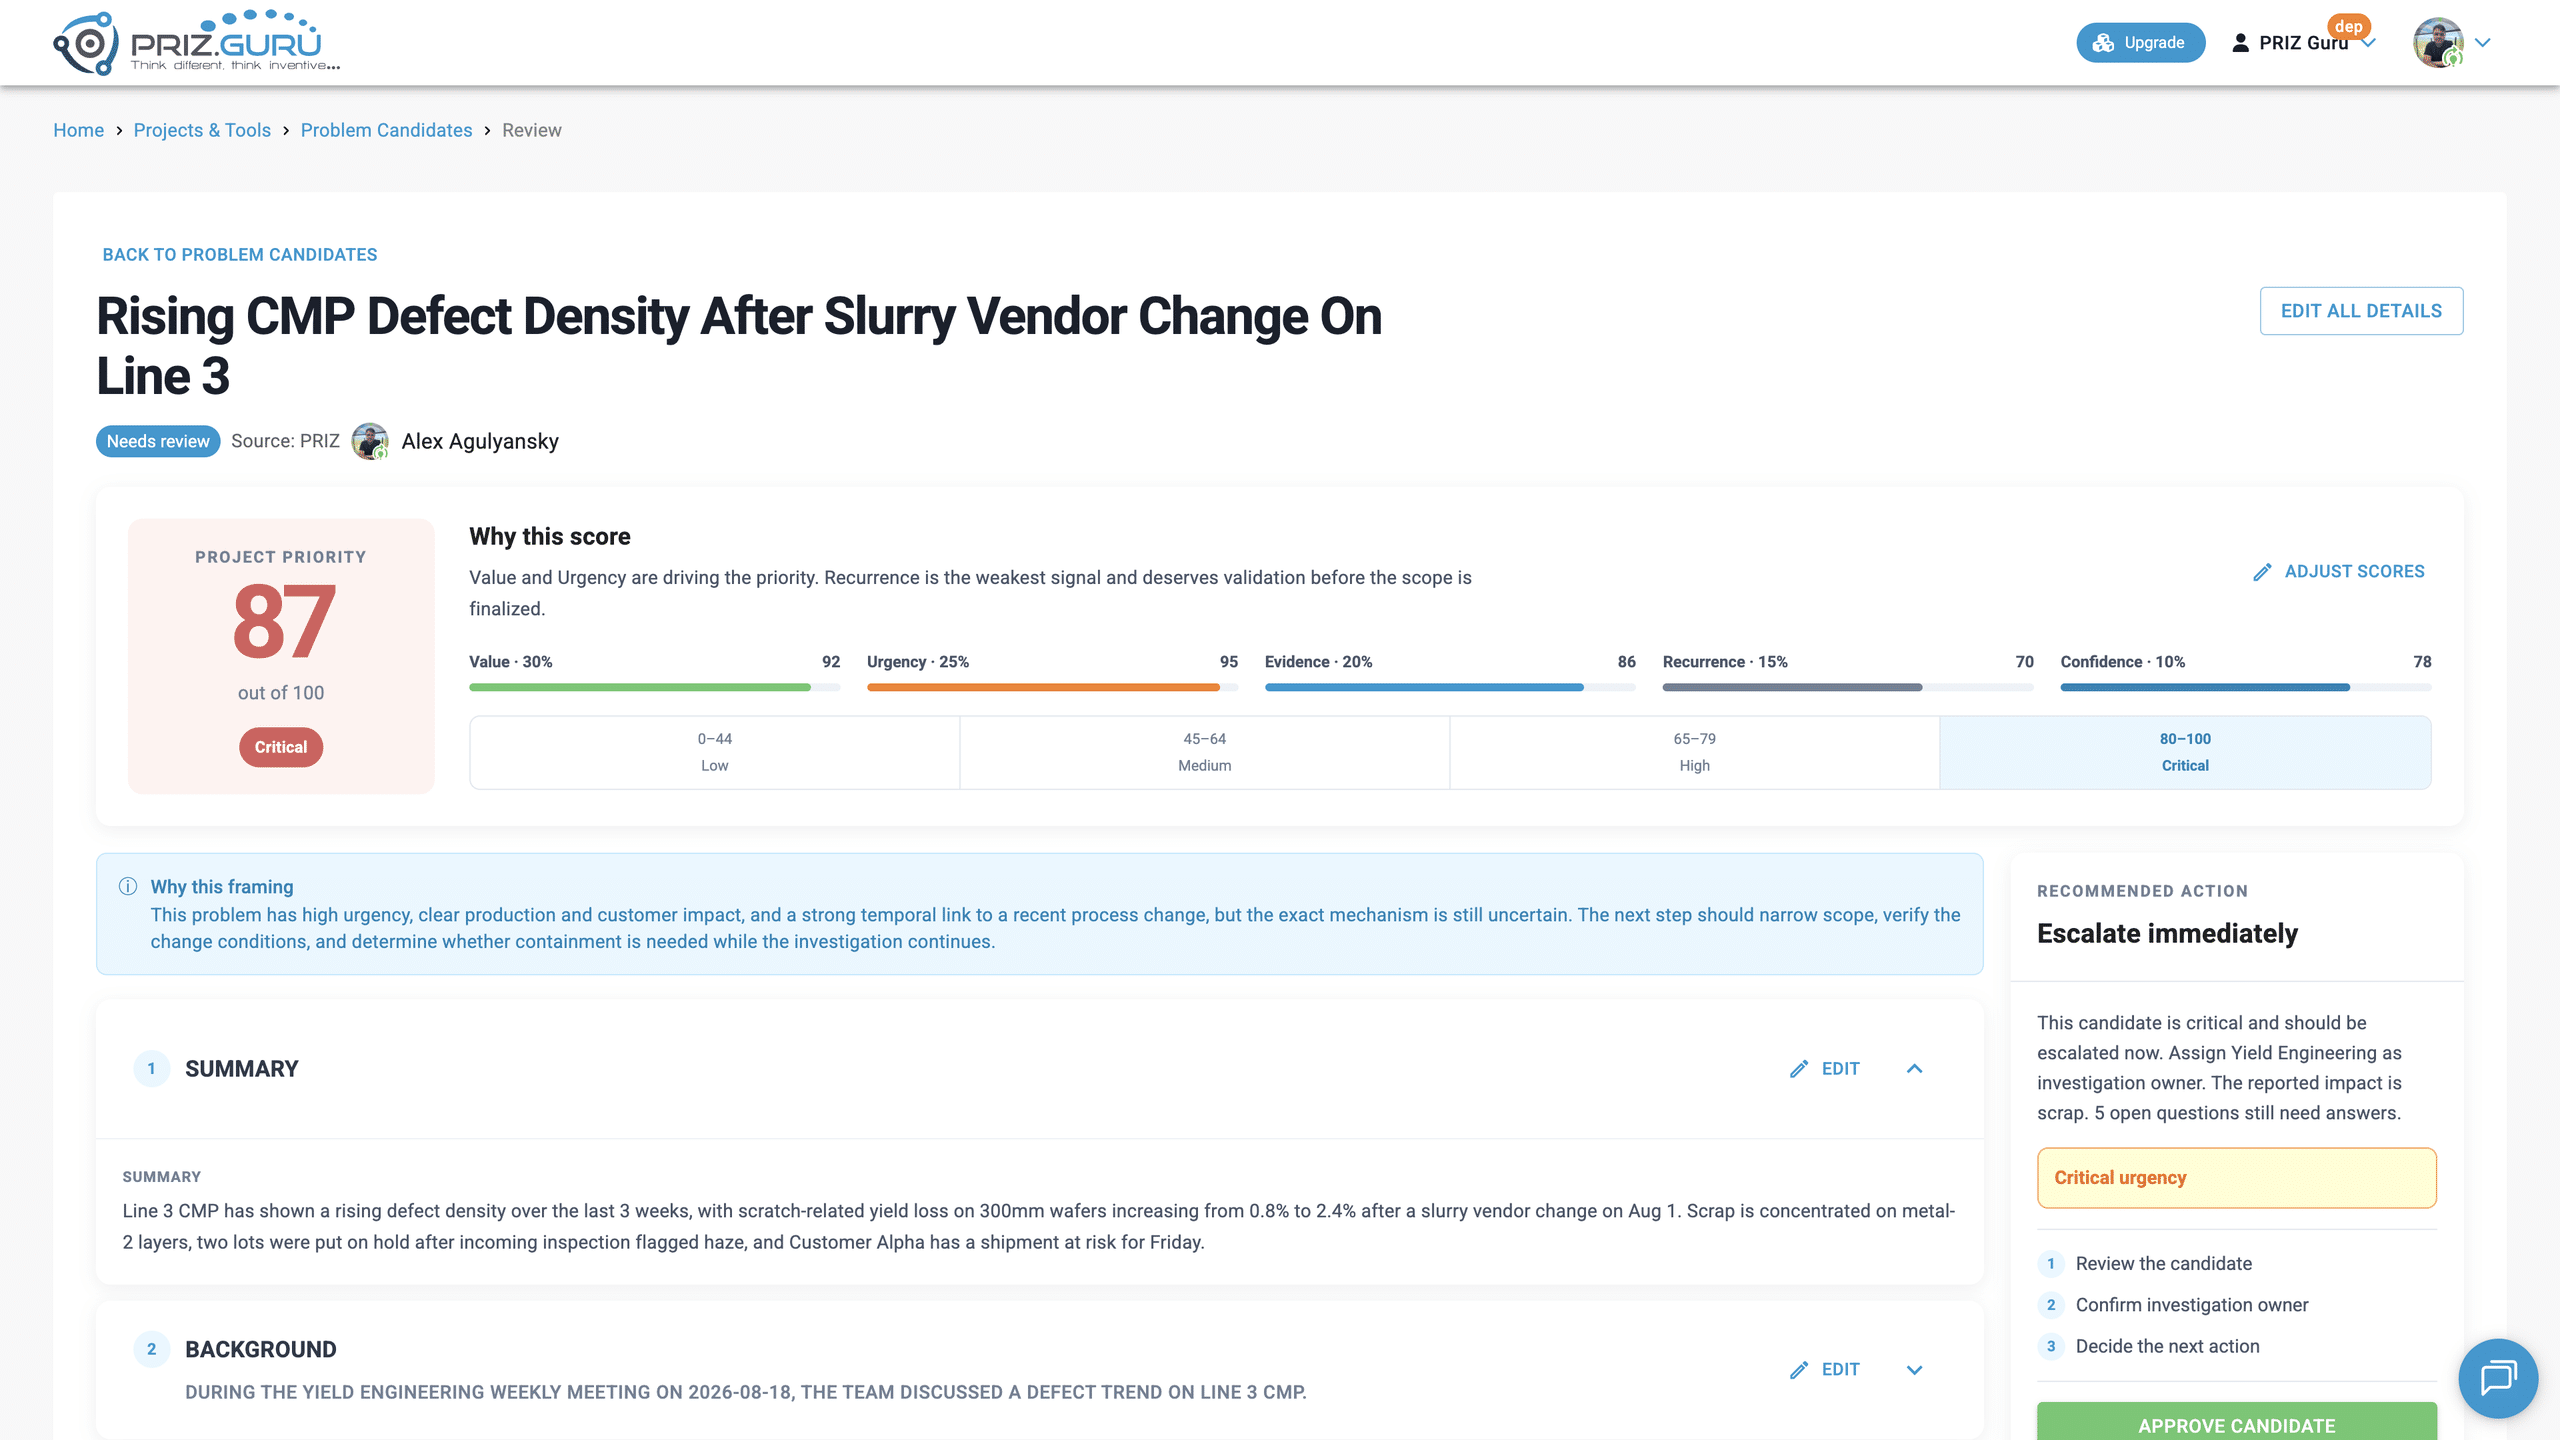
Task: Approve the candidate with green button
Action: click(x=2237, y=1424)
